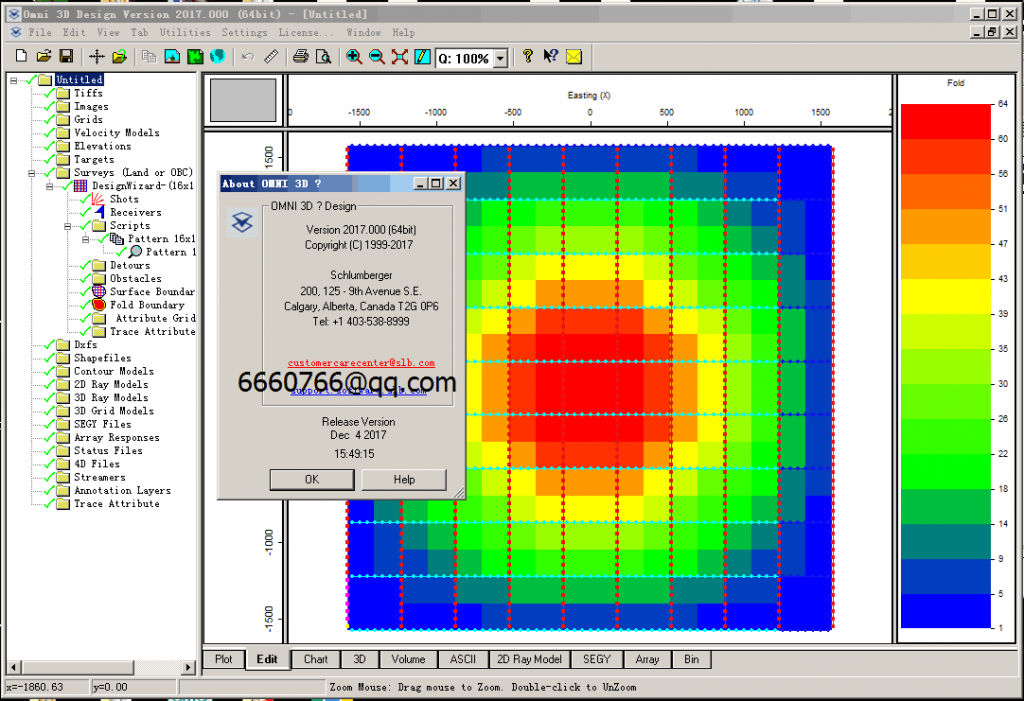
Task: Switch to the Chart tab
Action: tap(315, 659)
